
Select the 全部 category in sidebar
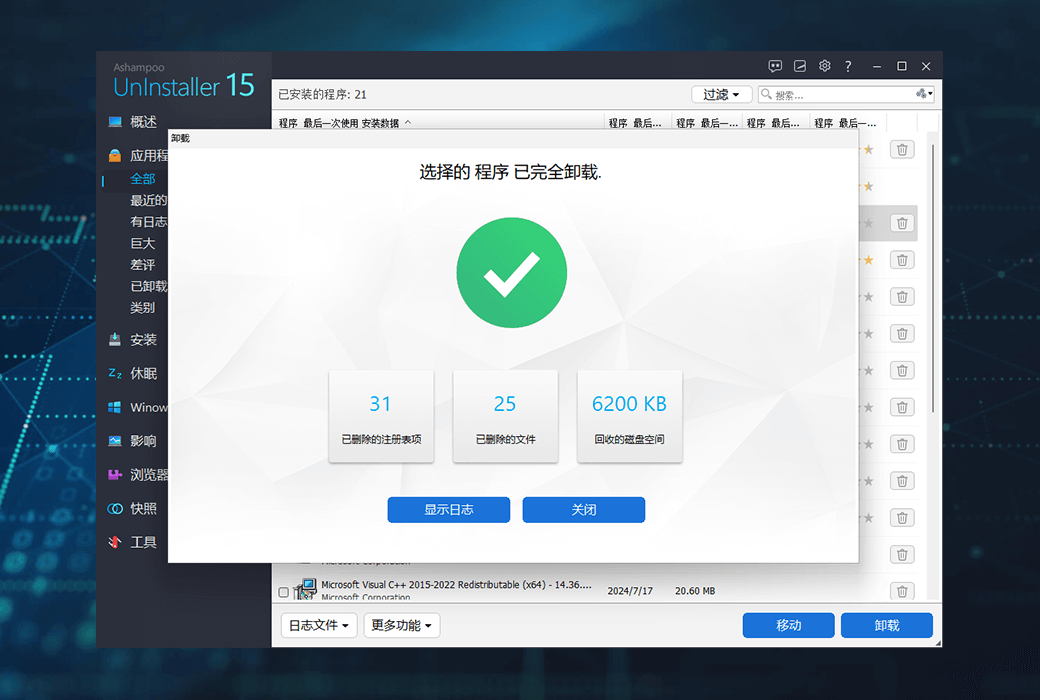pyautogui.click(x=142, y=178)
